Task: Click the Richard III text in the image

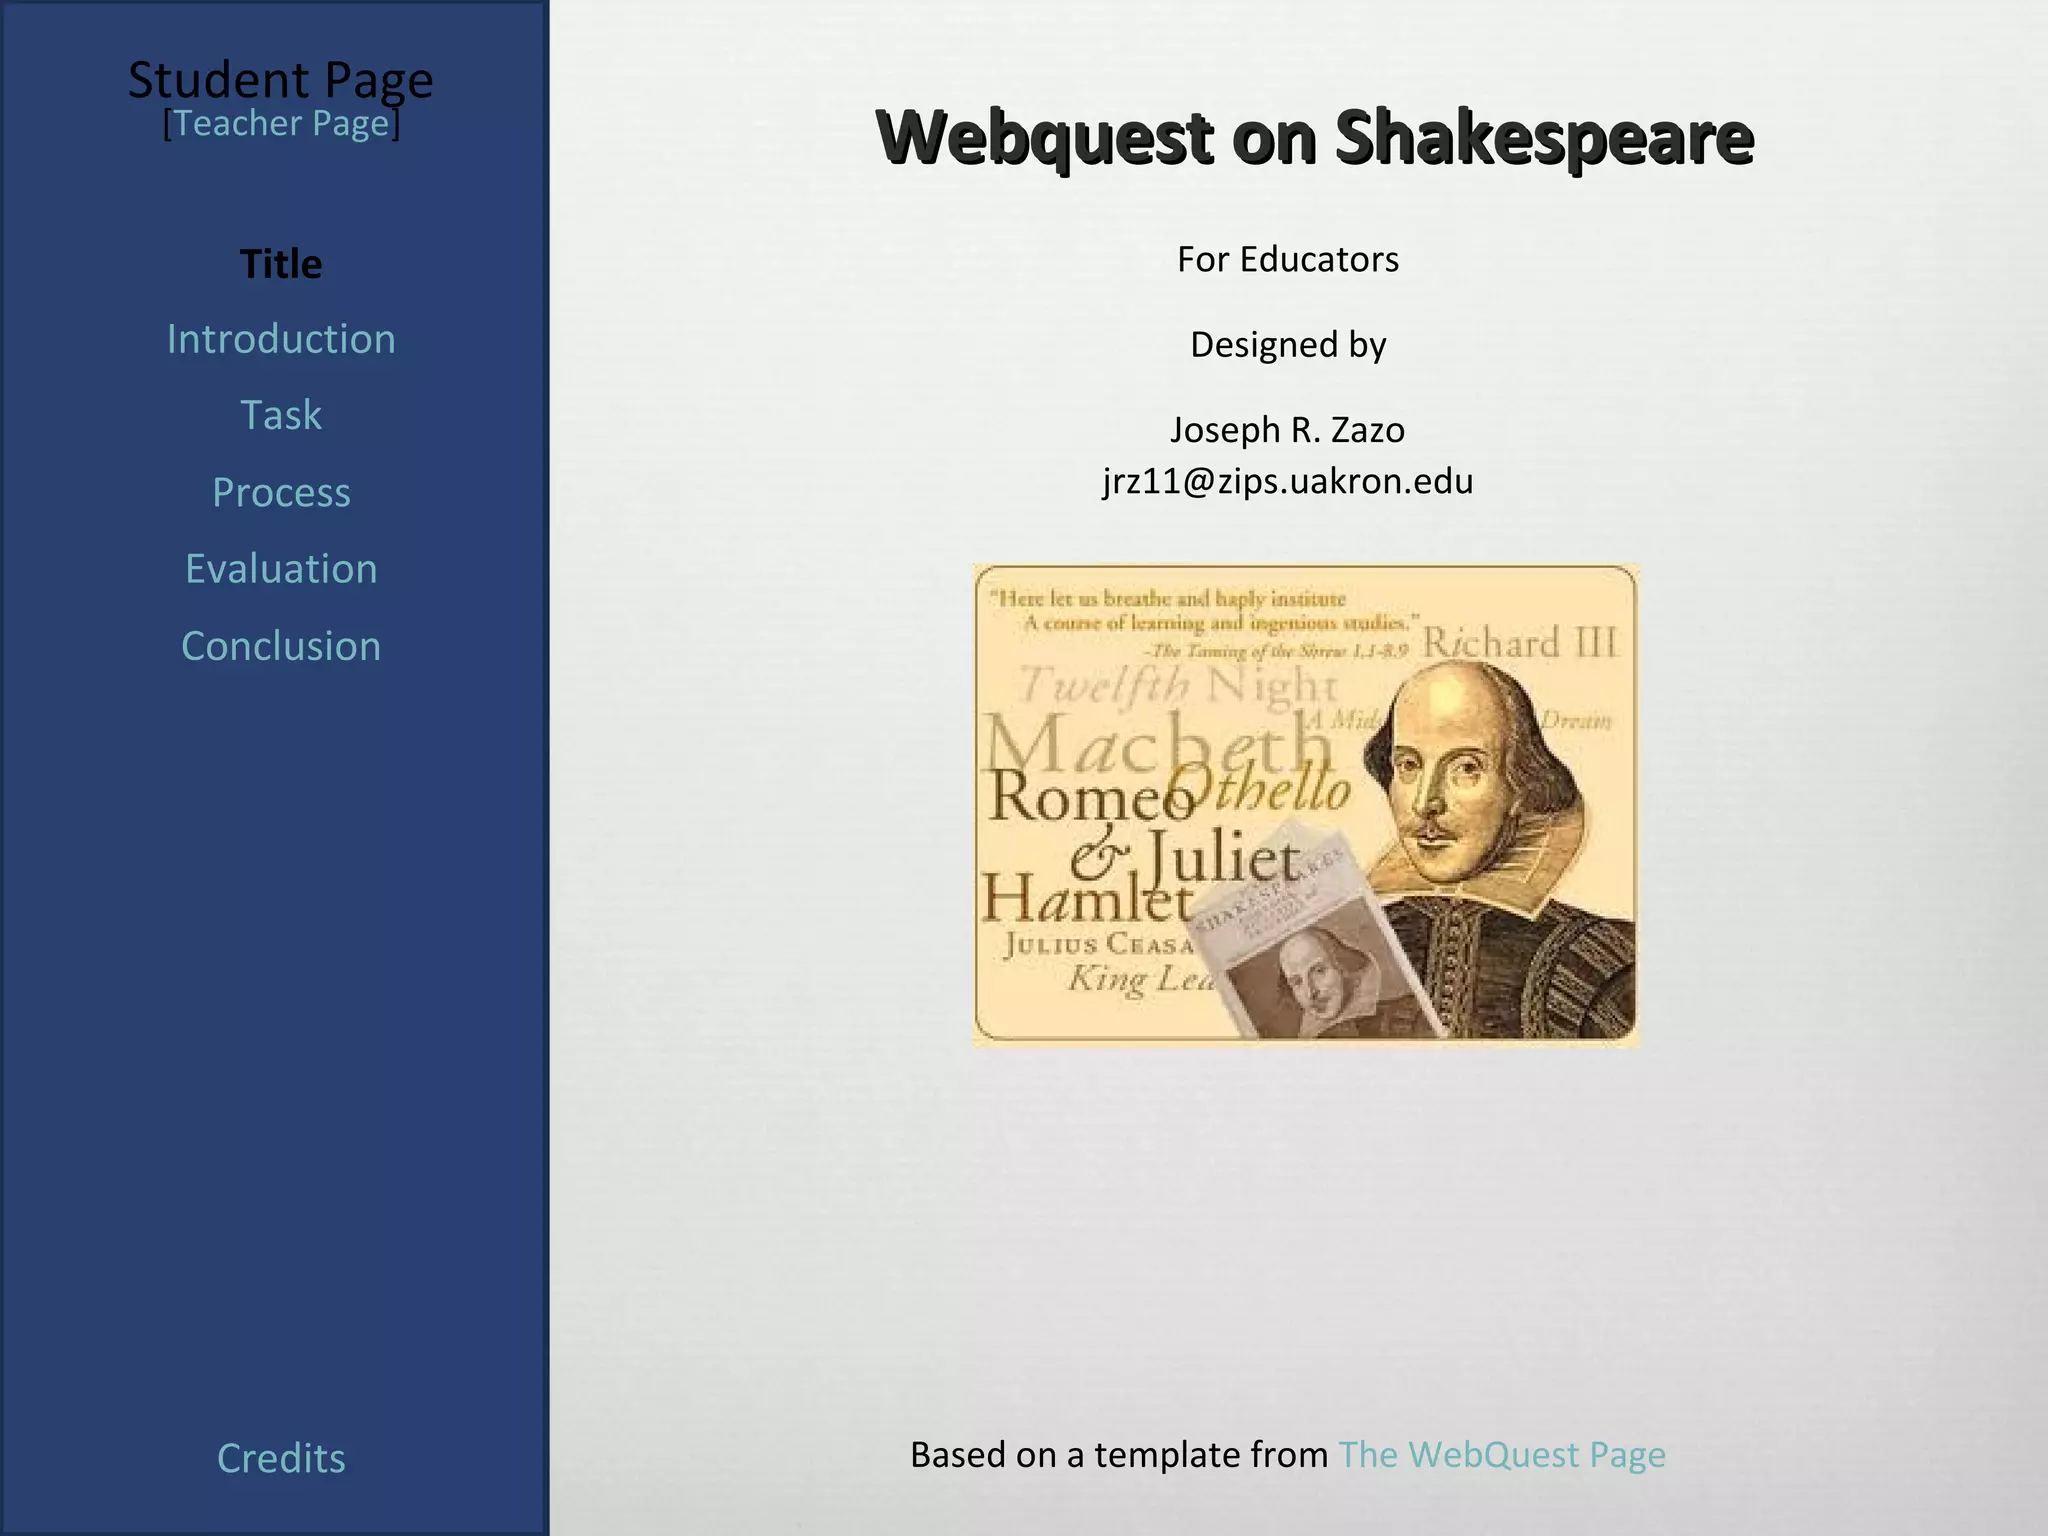Action: coord(1519,643)
